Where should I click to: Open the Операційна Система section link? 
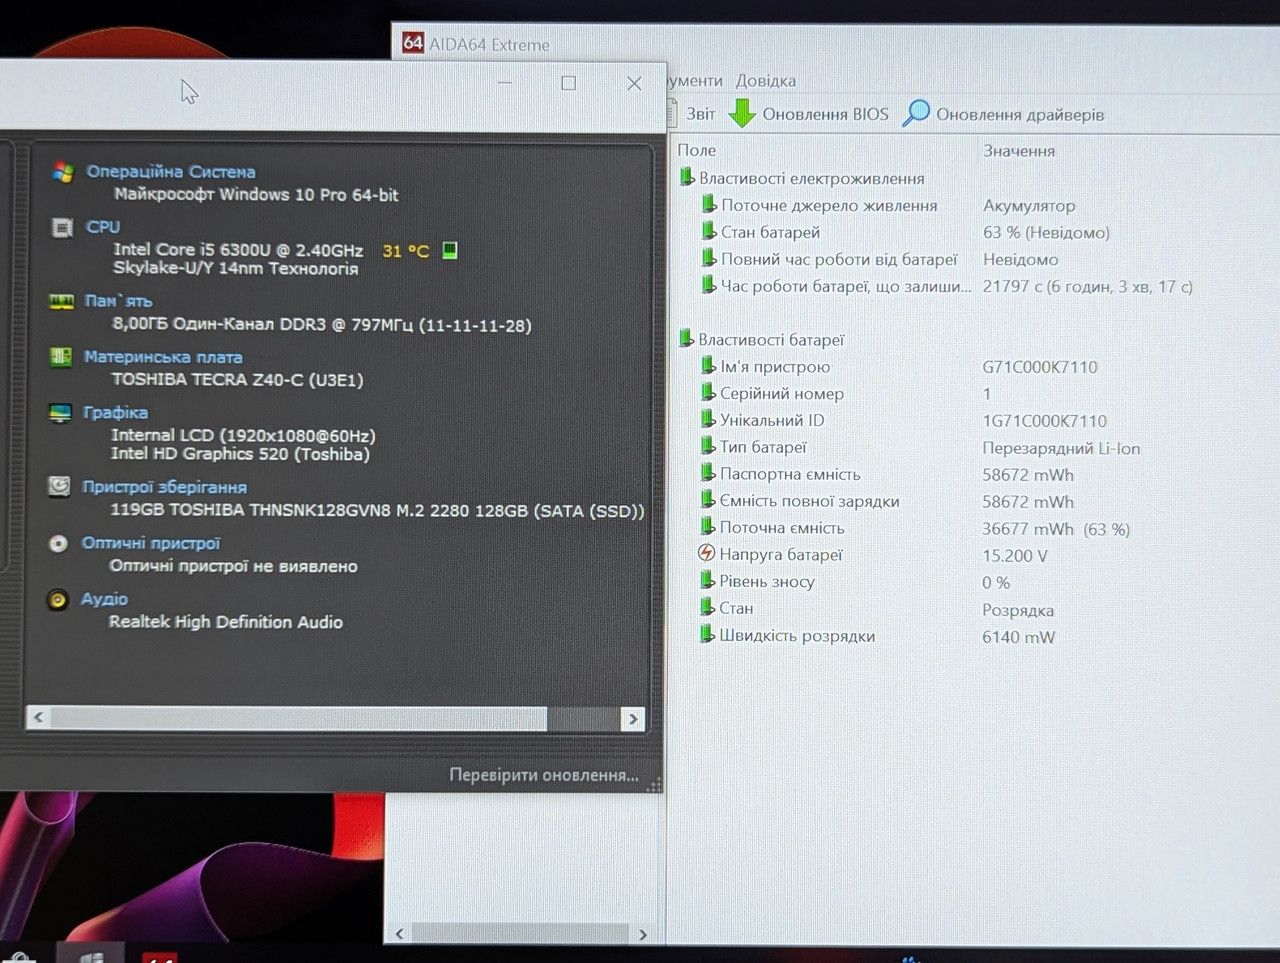pyautogui.click(x=171, y=172)
